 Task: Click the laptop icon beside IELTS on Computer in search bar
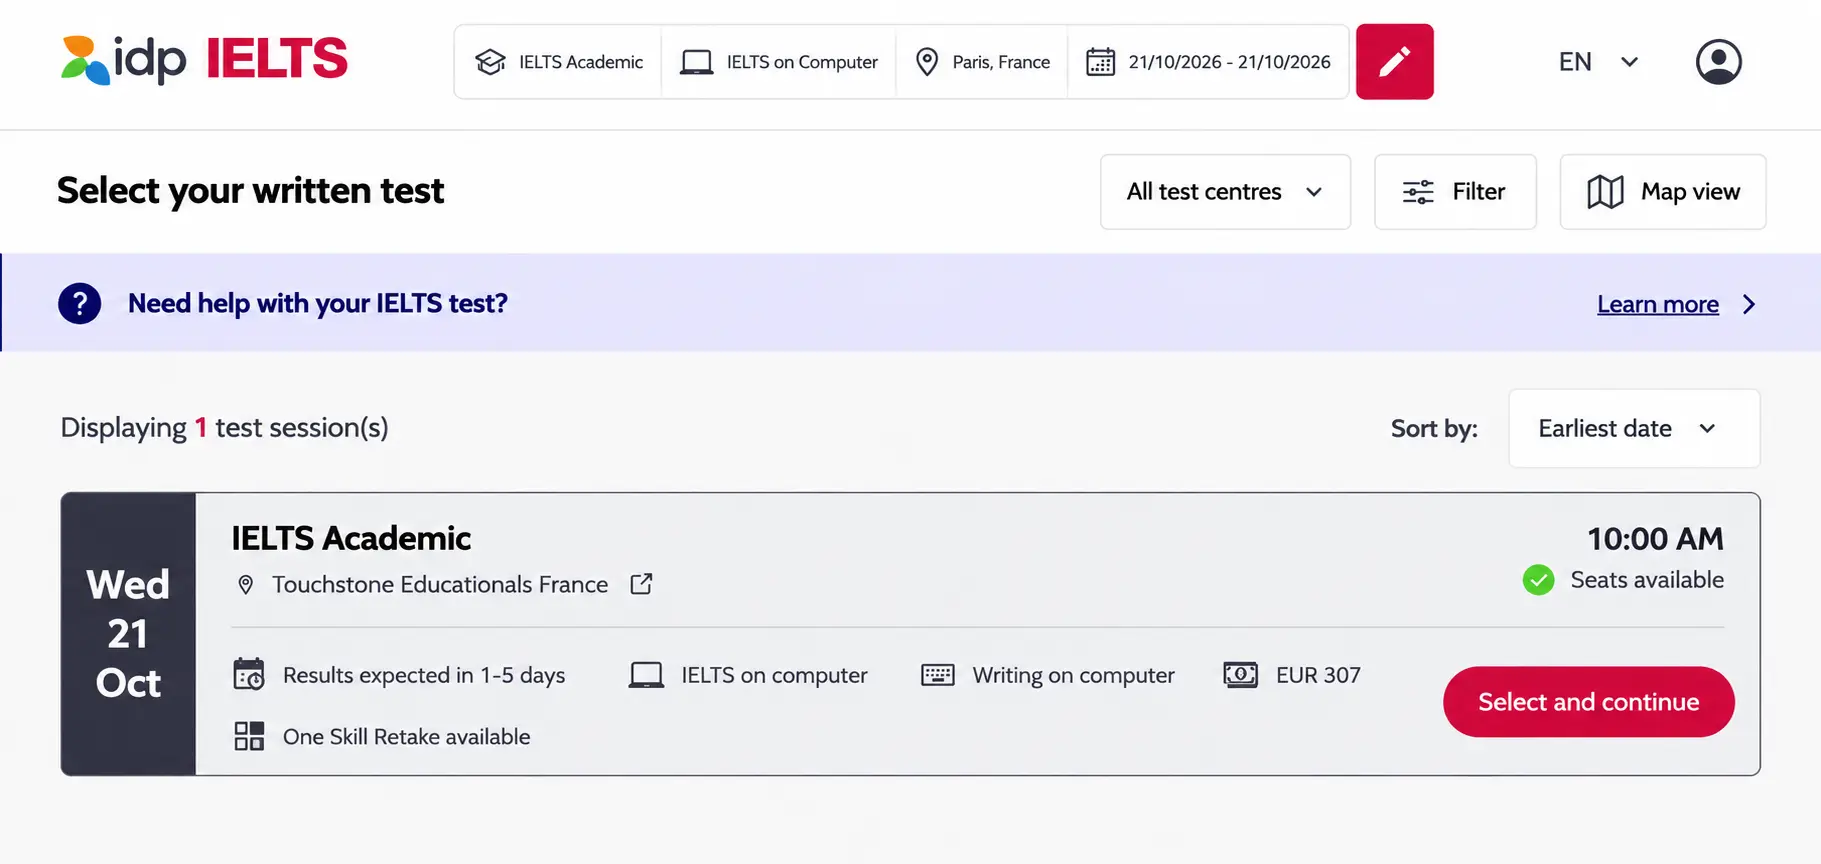[x=696, y=62]
